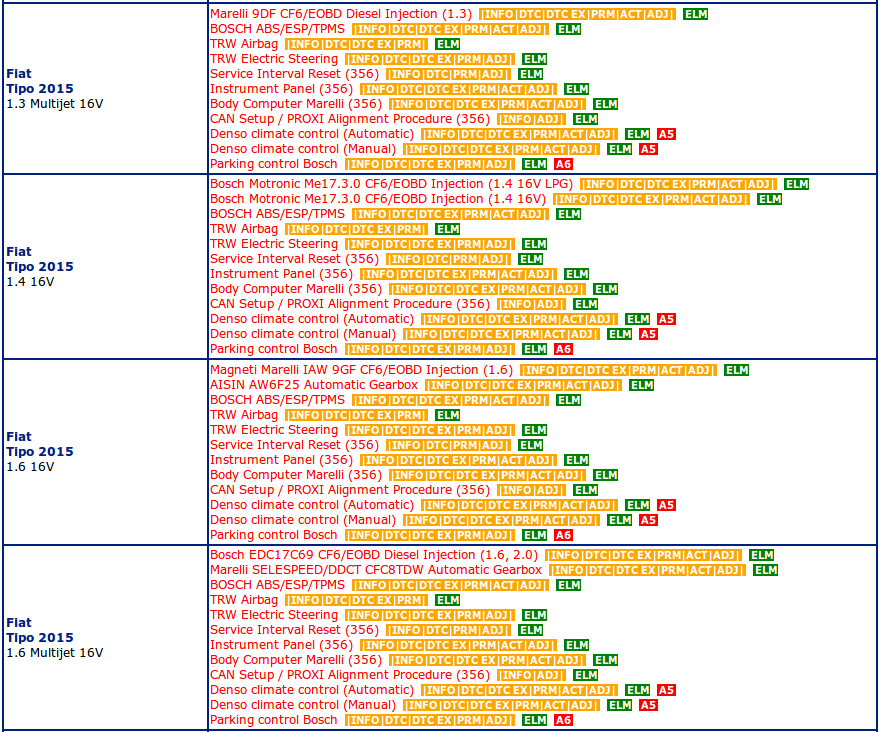This screenshot has width=881, height=732.
Task: Click ELM badge beside Marelli SELESPEED/DDCT gearbox
Action: point(765,570)
